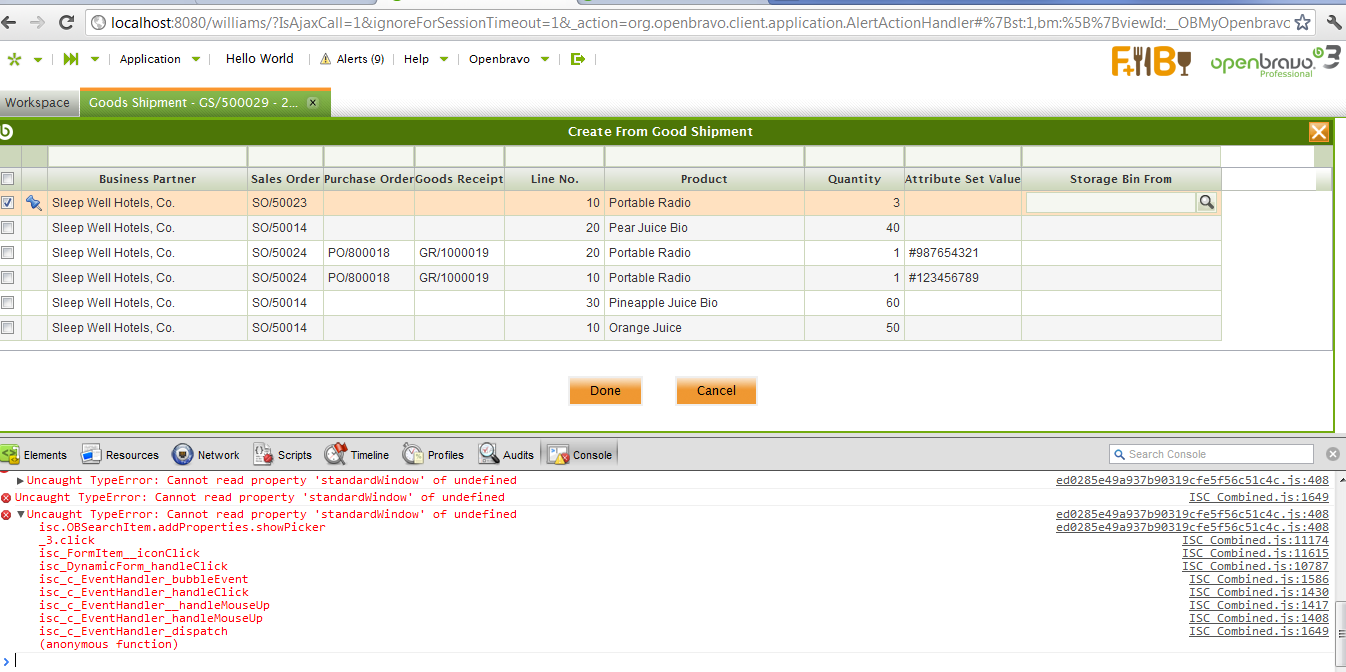Screen dimensions: 1346x672
Task: Switch to the Workspace tab
Action: 37,103
